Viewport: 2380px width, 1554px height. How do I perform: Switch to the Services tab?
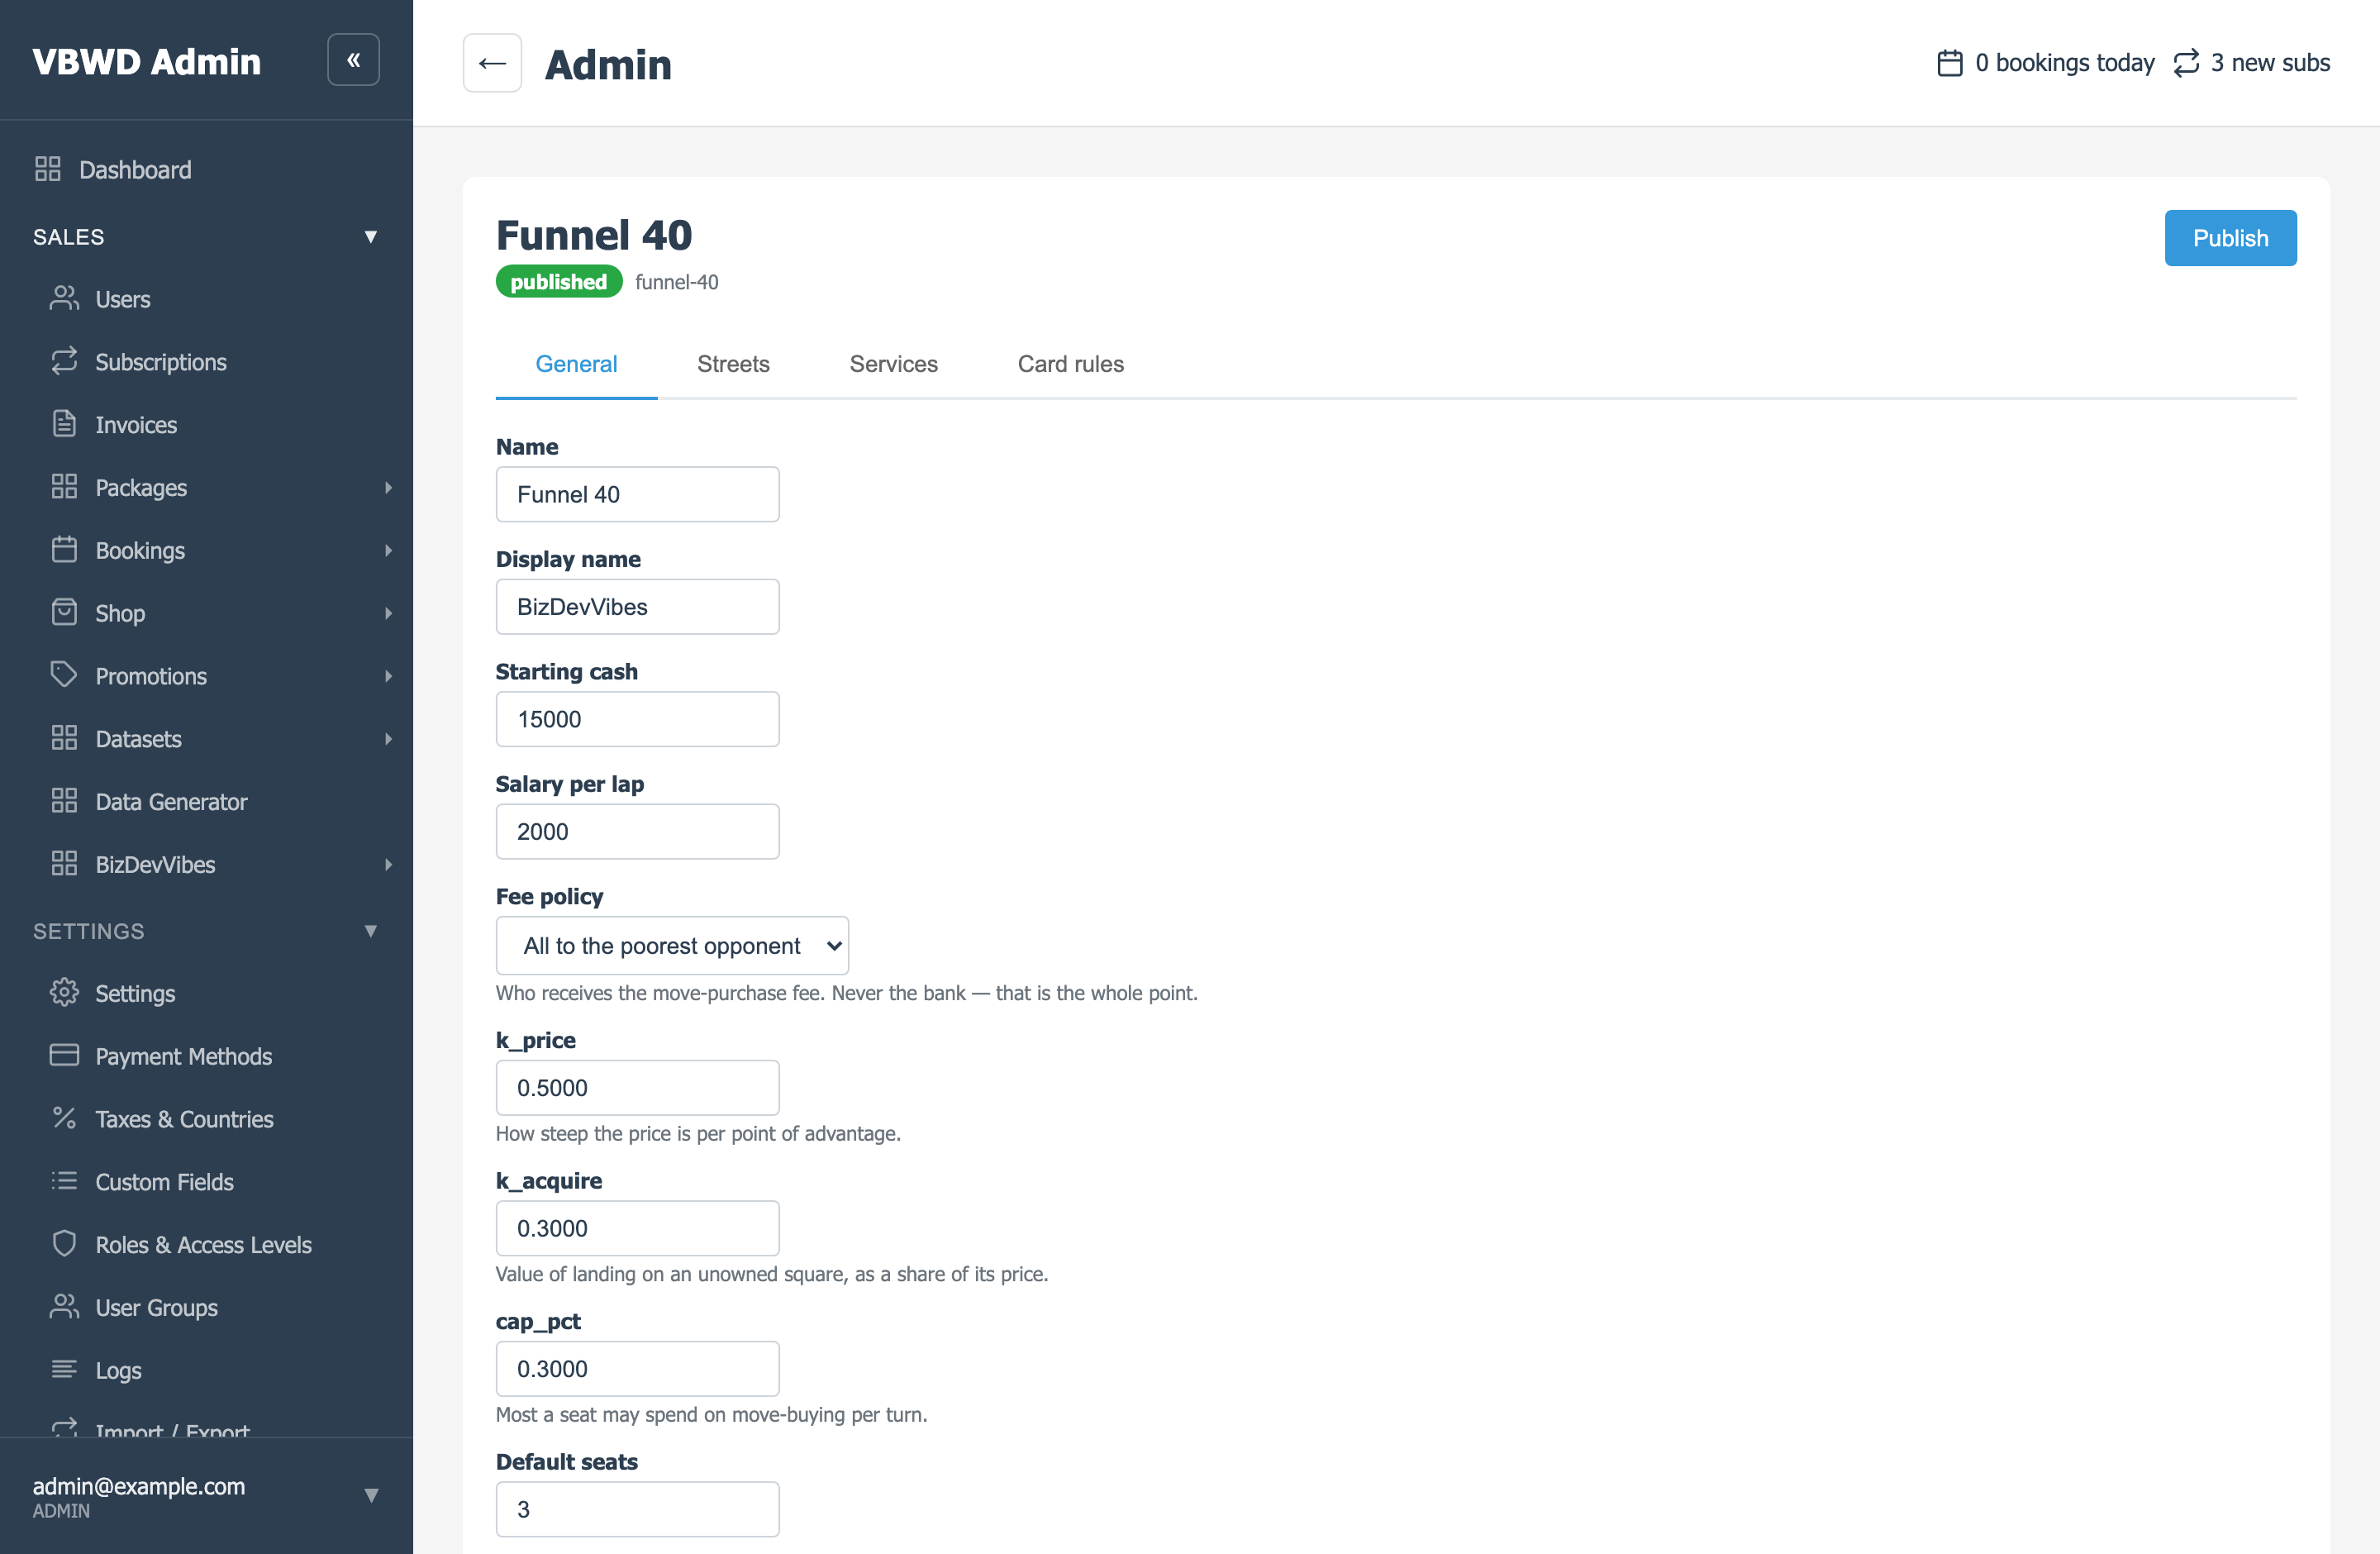click(893, 364)
